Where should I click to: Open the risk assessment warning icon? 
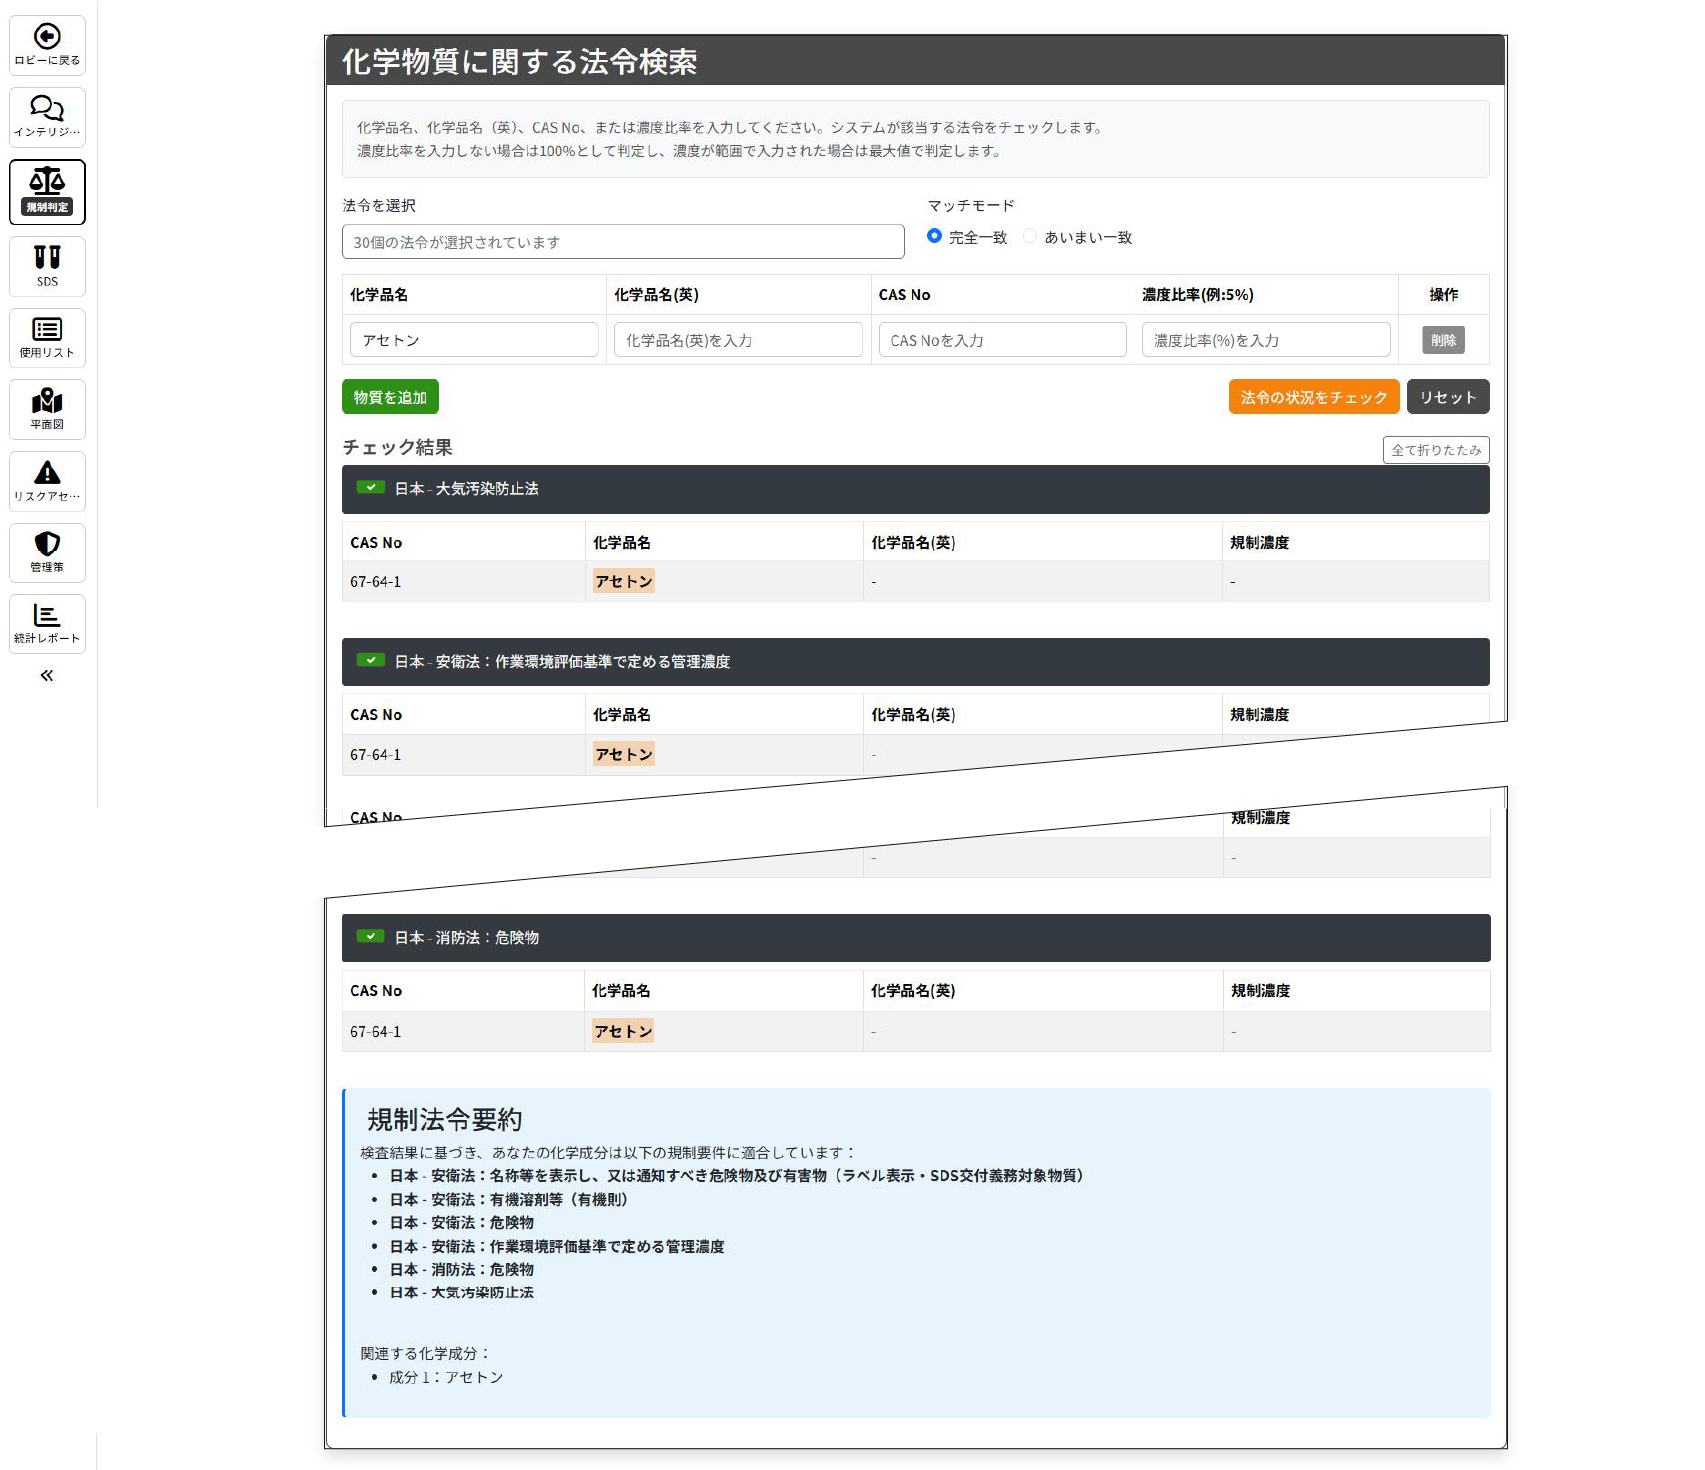click(47, 473)
